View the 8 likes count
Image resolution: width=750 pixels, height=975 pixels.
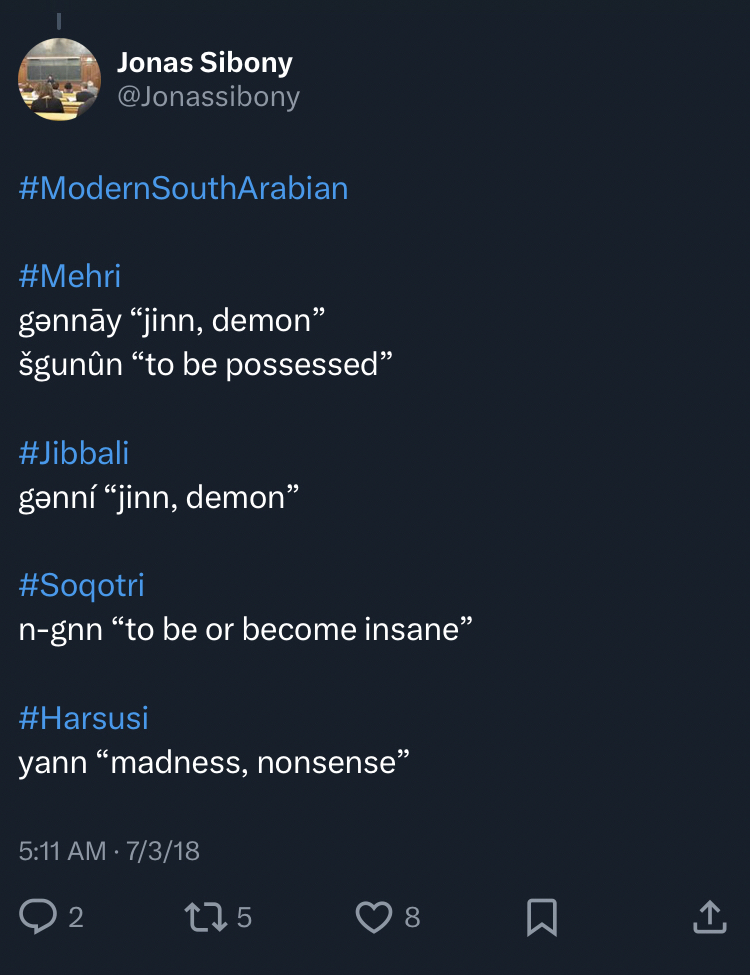tap(412, 917)
